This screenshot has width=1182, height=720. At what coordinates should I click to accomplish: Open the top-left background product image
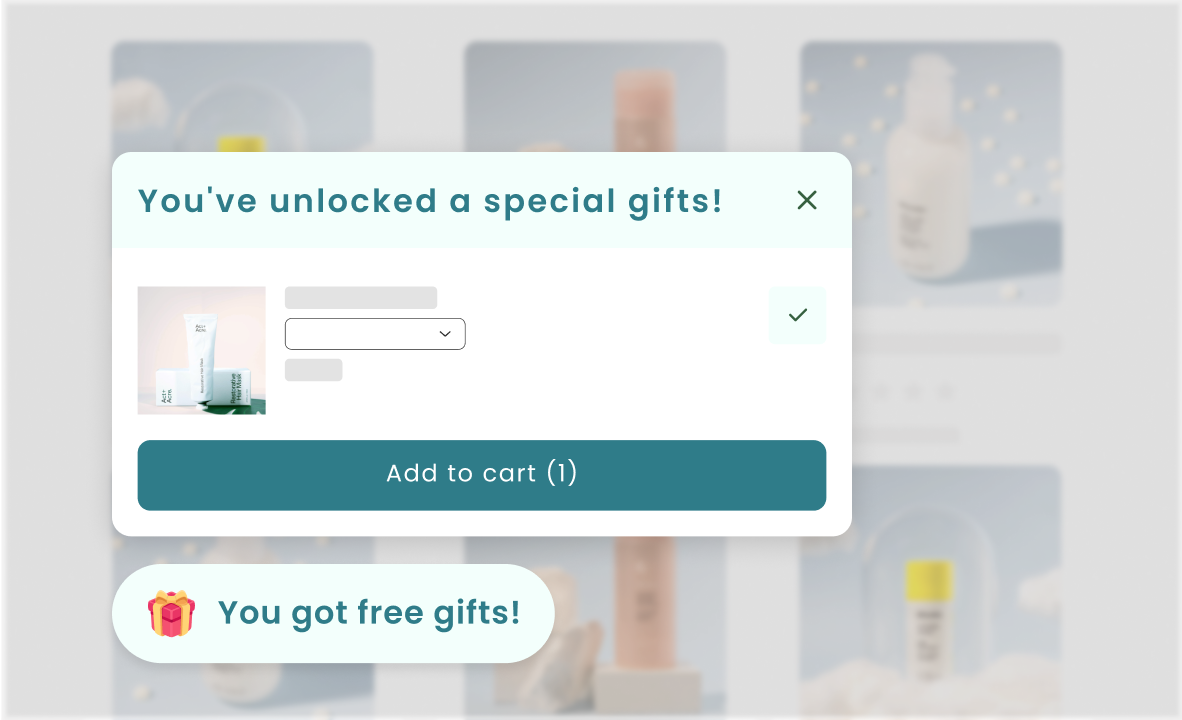coord(242,95)
